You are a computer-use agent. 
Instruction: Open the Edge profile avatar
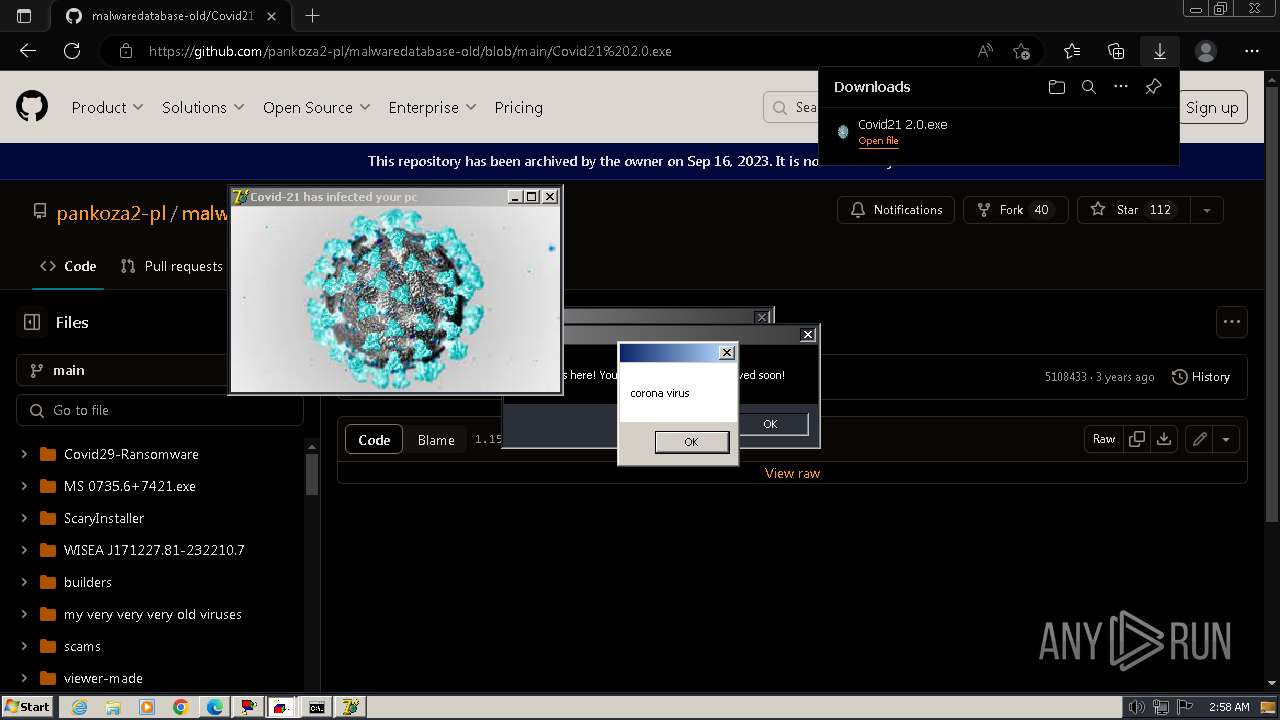point(1206,51)
